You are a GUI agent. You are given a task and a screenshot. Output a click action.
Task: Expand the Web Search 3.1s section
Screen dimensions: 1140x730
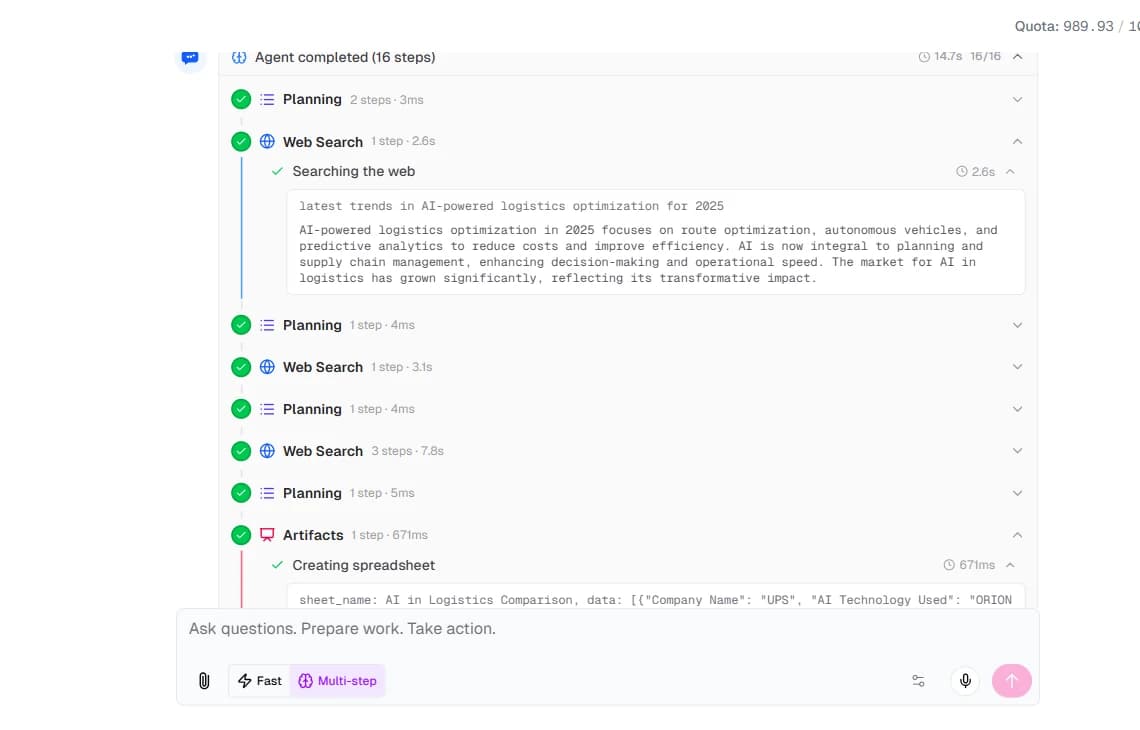pyautogui.click(x=1017, y=367)
